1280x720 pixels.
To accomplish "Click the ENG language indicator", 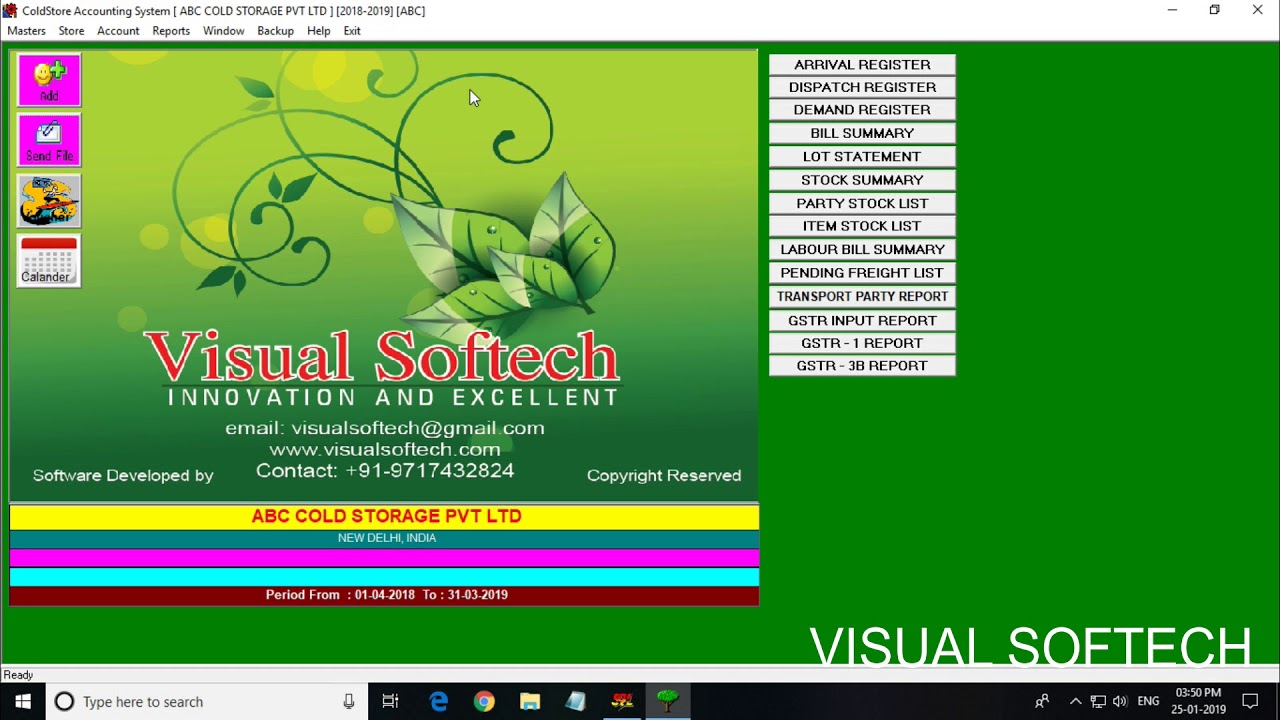I will [x=1148, y=702].
